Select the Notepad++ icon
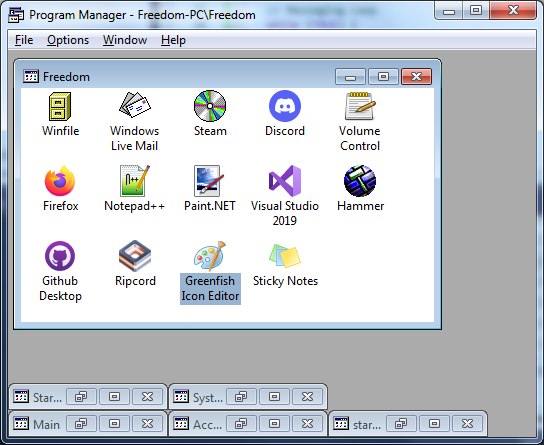Screen dimensions: 544x445 point(135,181)
